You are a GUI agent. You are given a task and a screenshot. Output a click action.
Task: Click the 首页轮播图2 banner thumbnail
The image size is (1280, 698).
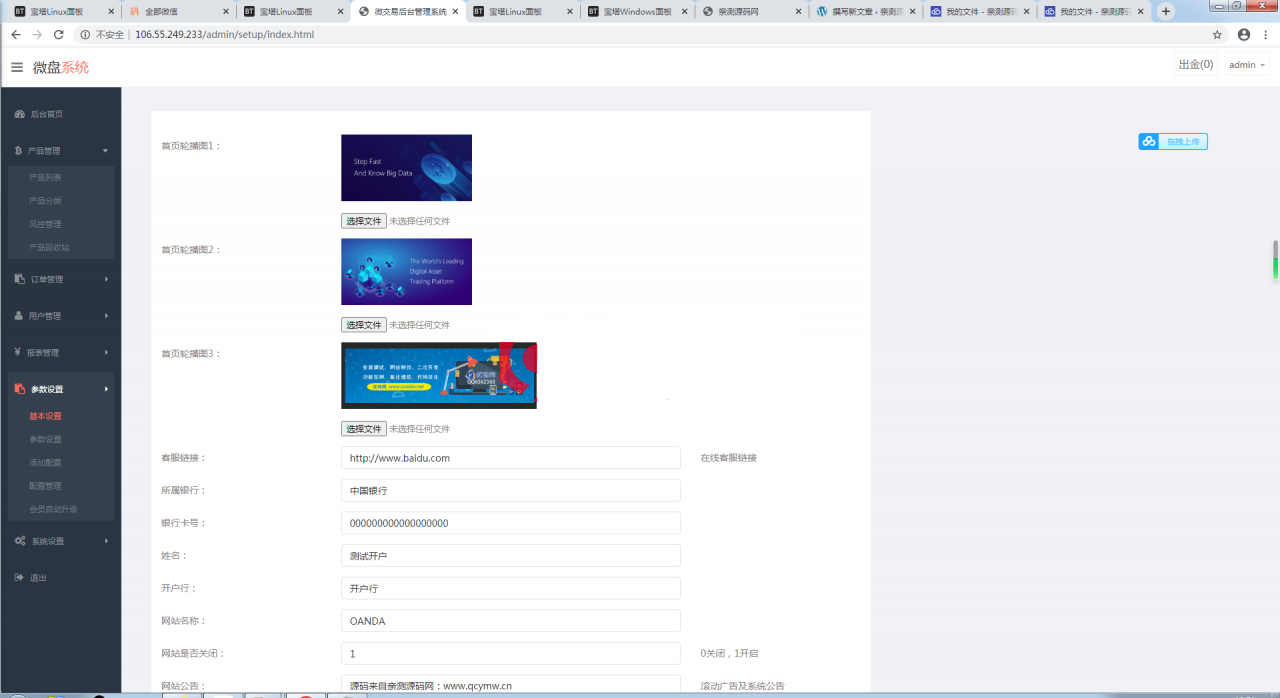tap(406, 272)
